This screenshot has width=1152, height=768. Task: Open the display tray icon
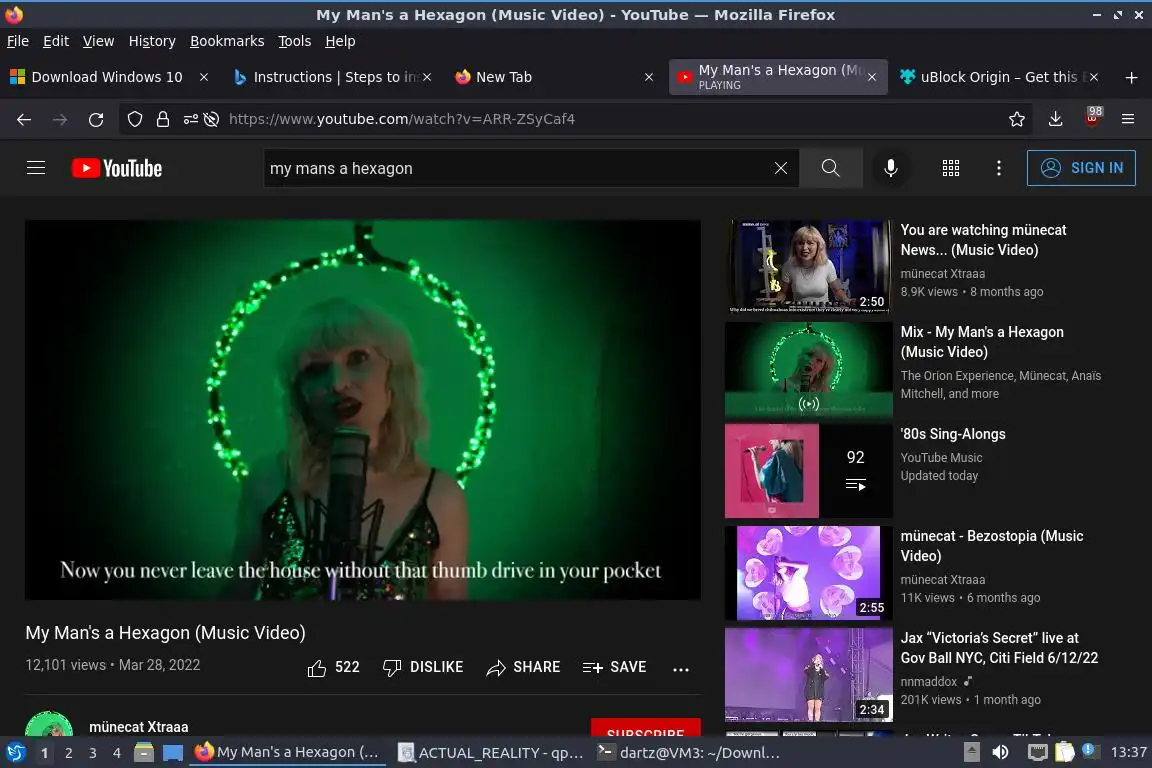tap(1037, 753)
